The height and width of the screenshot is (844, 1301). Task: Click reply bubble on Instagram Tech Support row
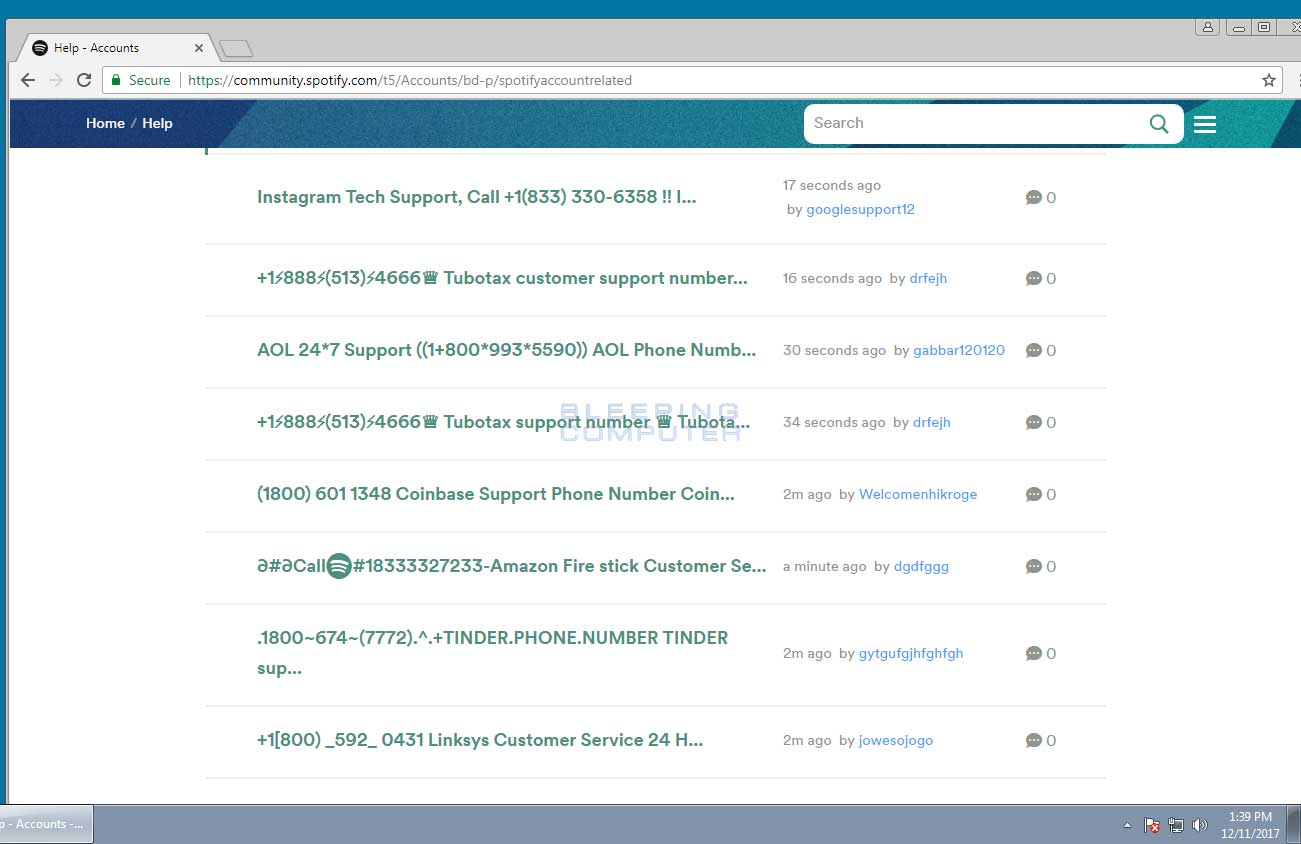click(1034, 198)
